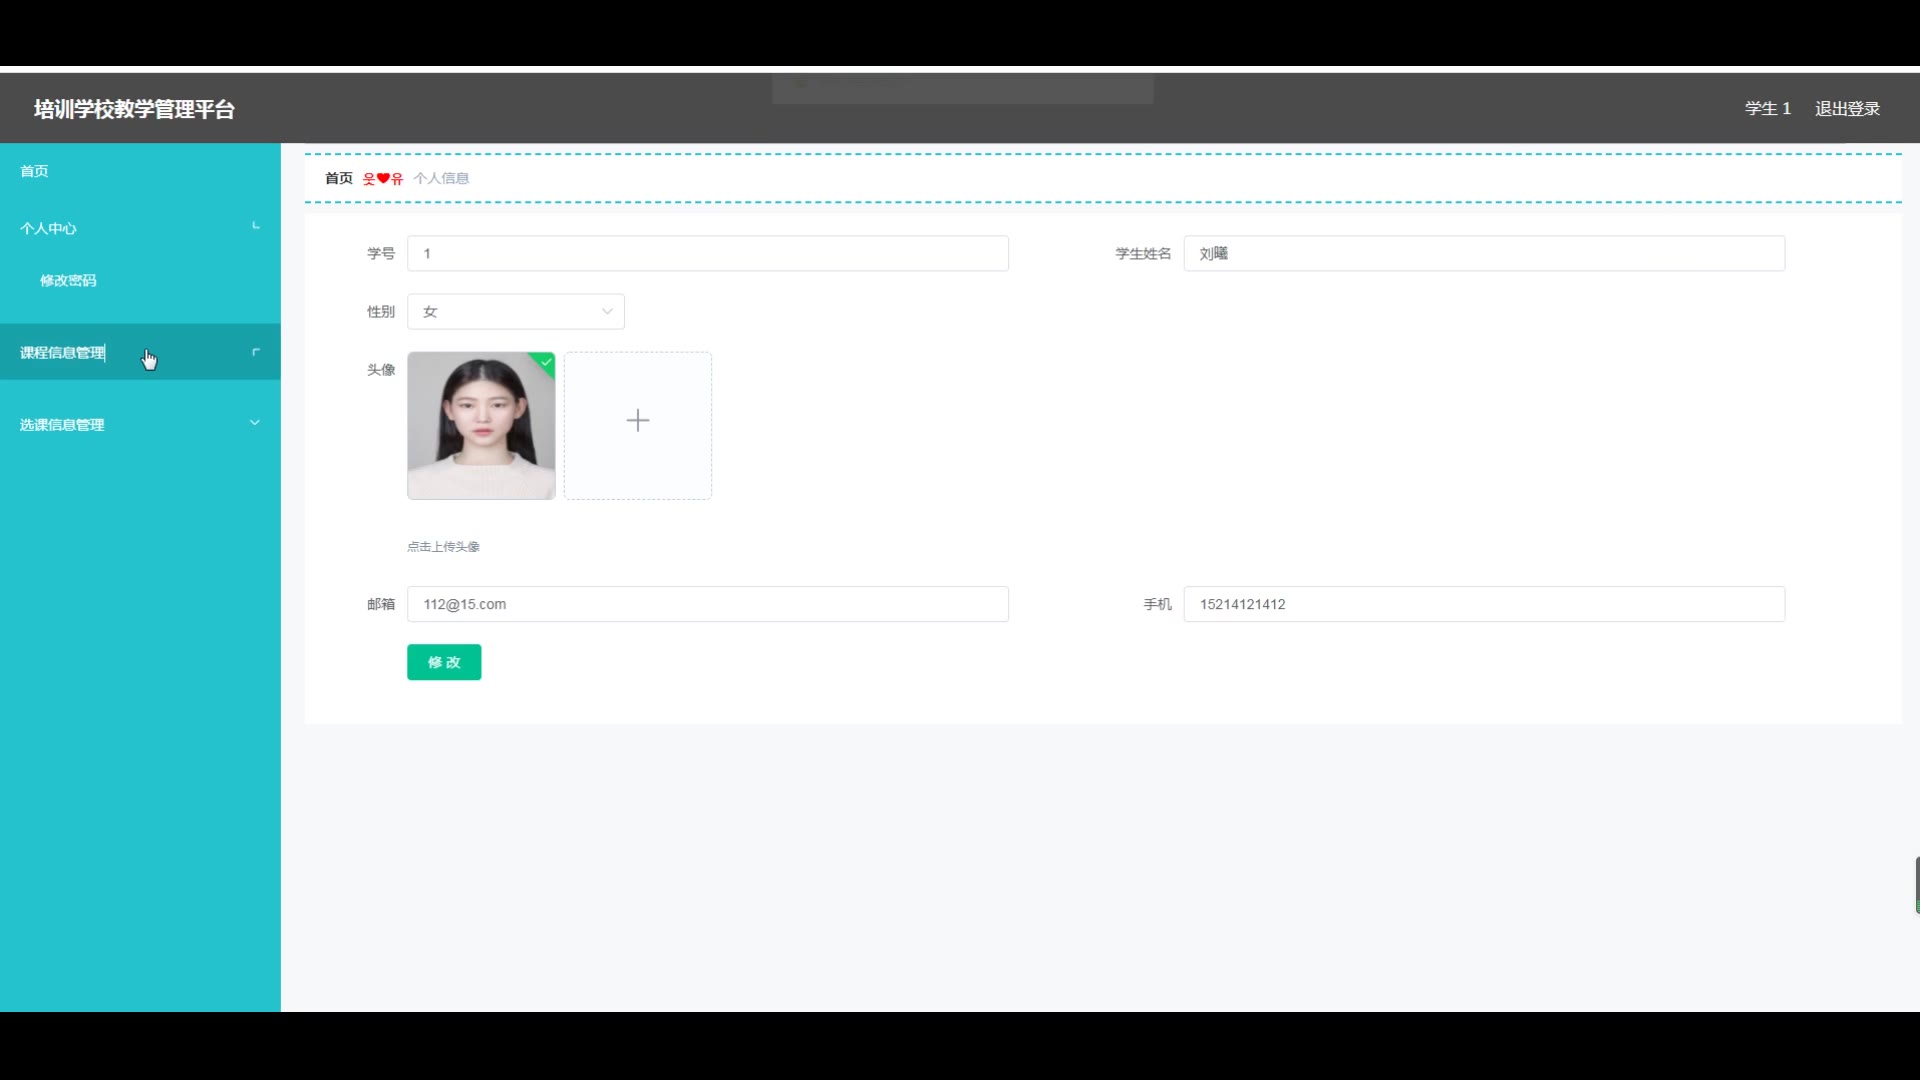The image size is (1920, 1080).
Task: Click 退出登录 to log out
Action: tap(1847, 109)
